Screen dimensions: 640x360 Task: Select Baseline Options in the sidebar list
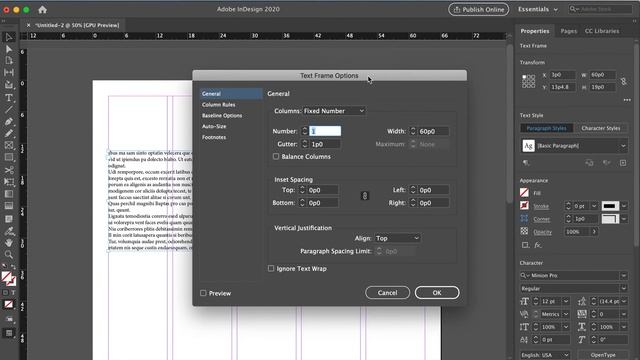(222, 116)
